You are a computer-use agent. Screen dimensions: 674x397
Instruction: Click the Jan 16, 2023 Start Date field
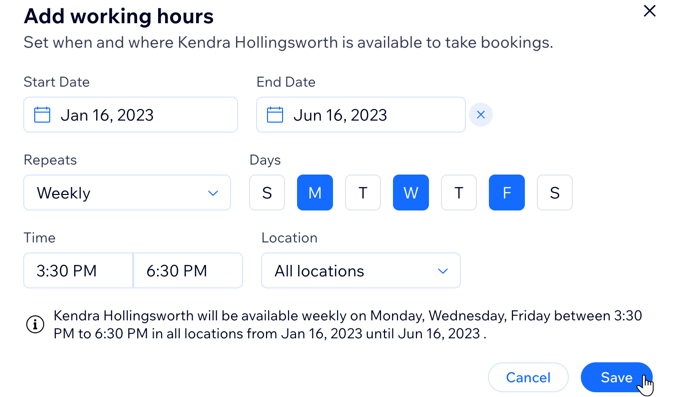click(x=131, y=115)
